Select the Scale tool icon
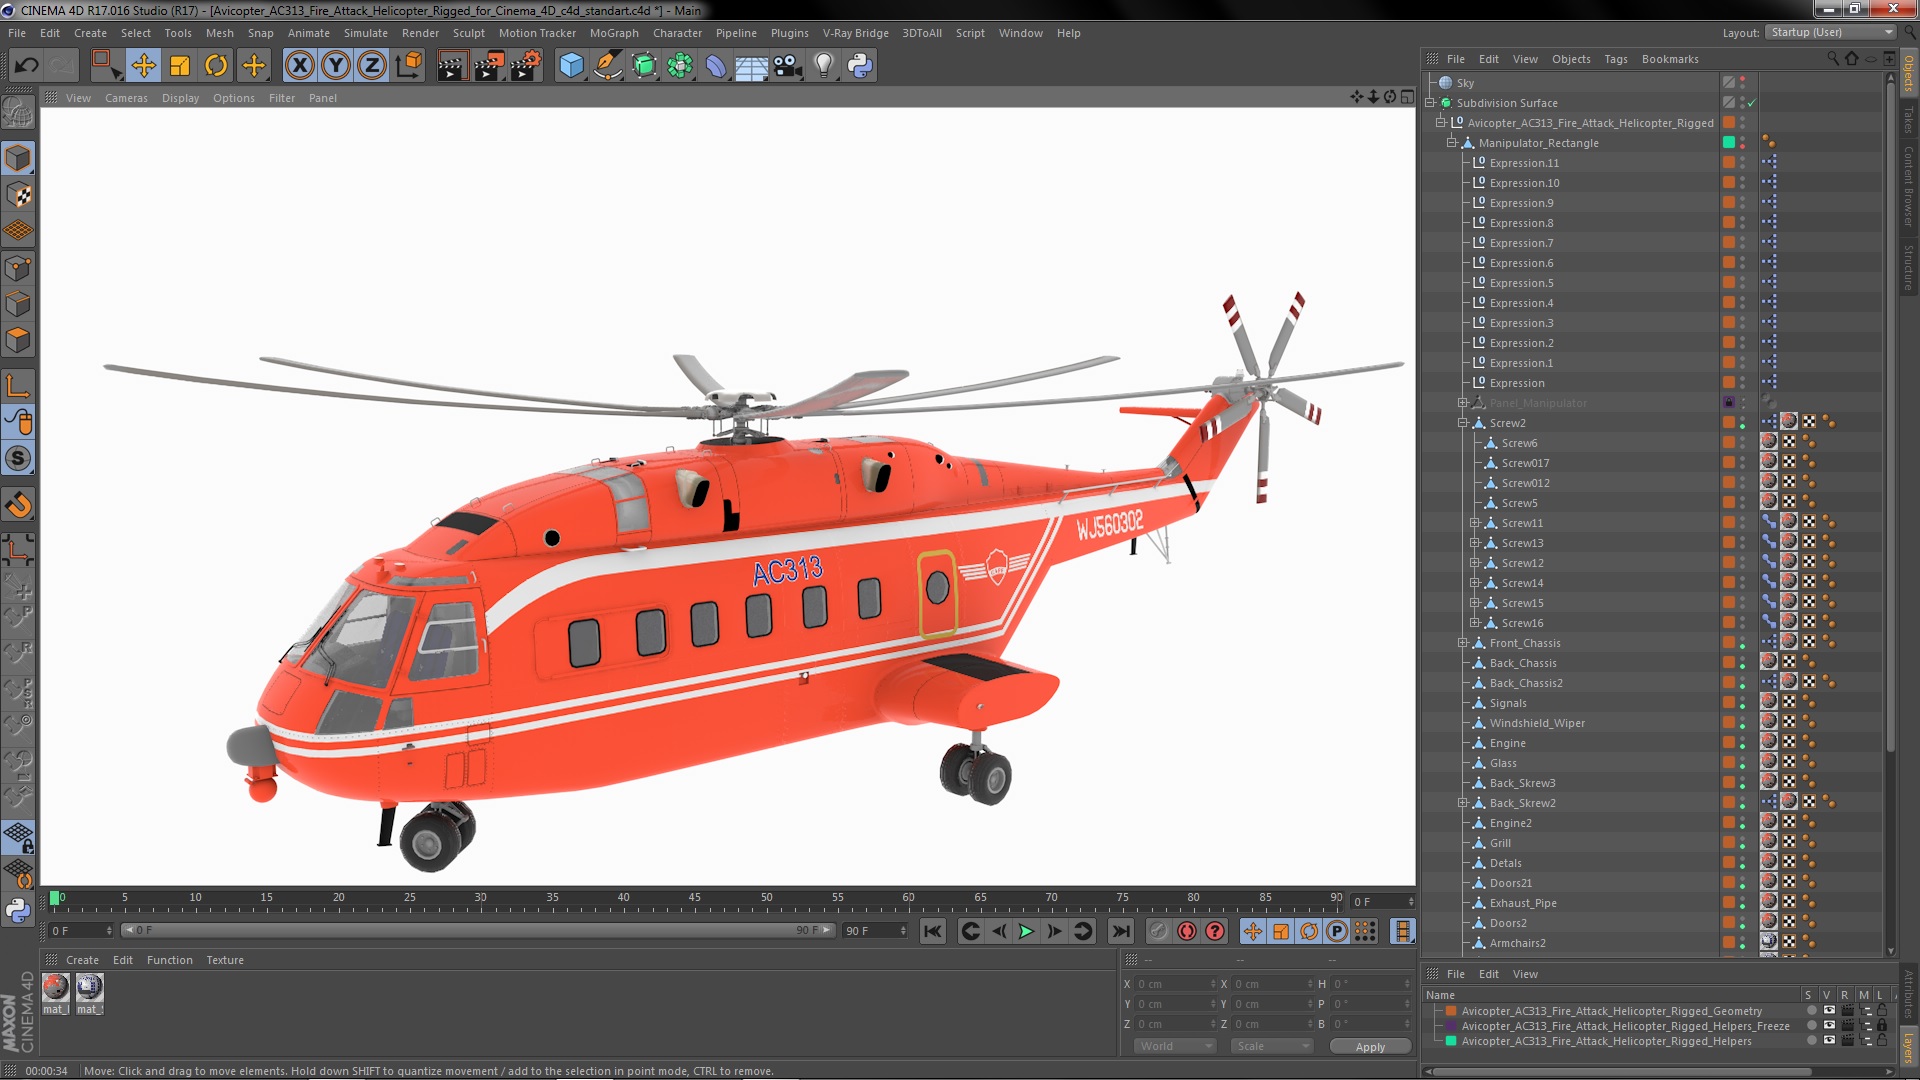 click(180, 66)
